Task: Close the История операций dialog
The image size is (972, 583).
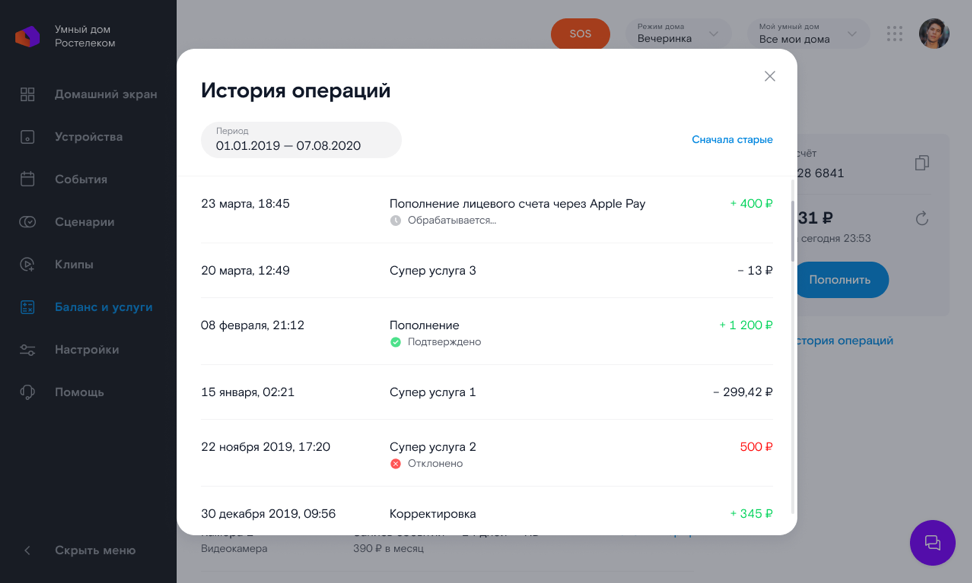Action: 769,76
